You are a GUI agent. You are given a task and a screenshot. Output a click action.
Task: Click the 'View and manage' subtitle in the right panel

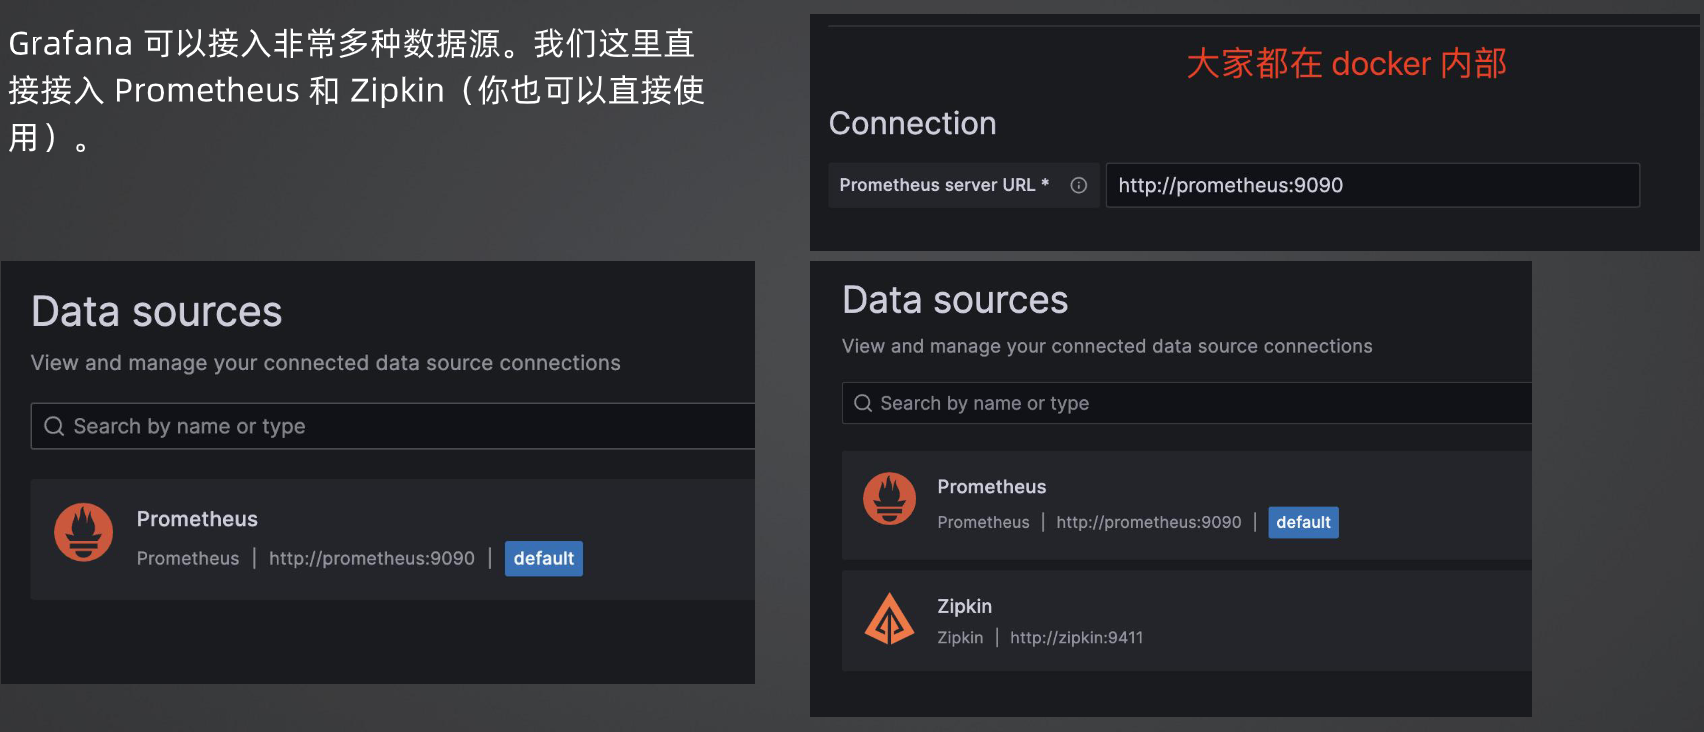[x=1107, y=346]
